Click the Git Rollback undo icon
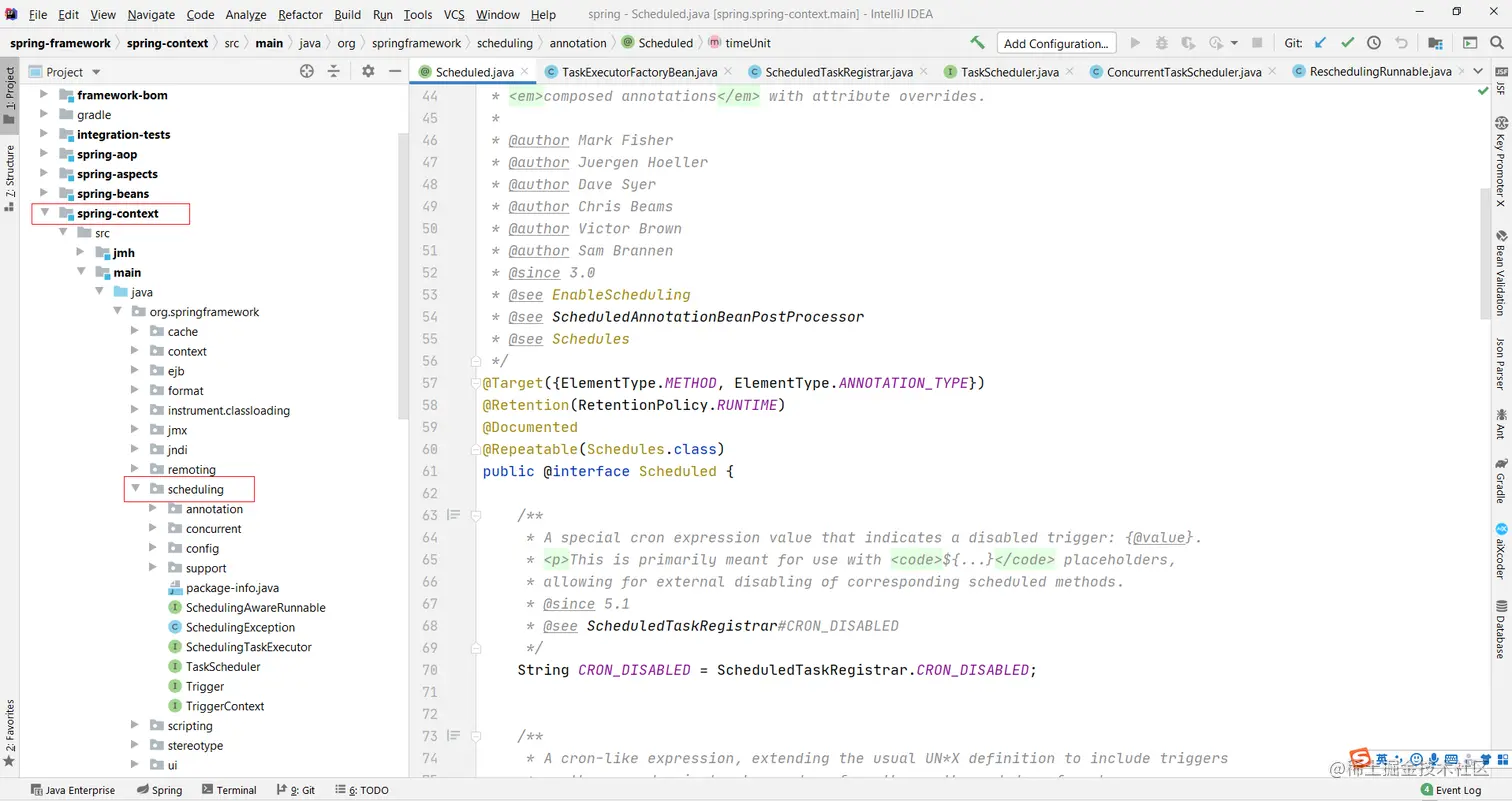Image resolution: width=1512 pixels, height=801 pixels. [1401, 43]
